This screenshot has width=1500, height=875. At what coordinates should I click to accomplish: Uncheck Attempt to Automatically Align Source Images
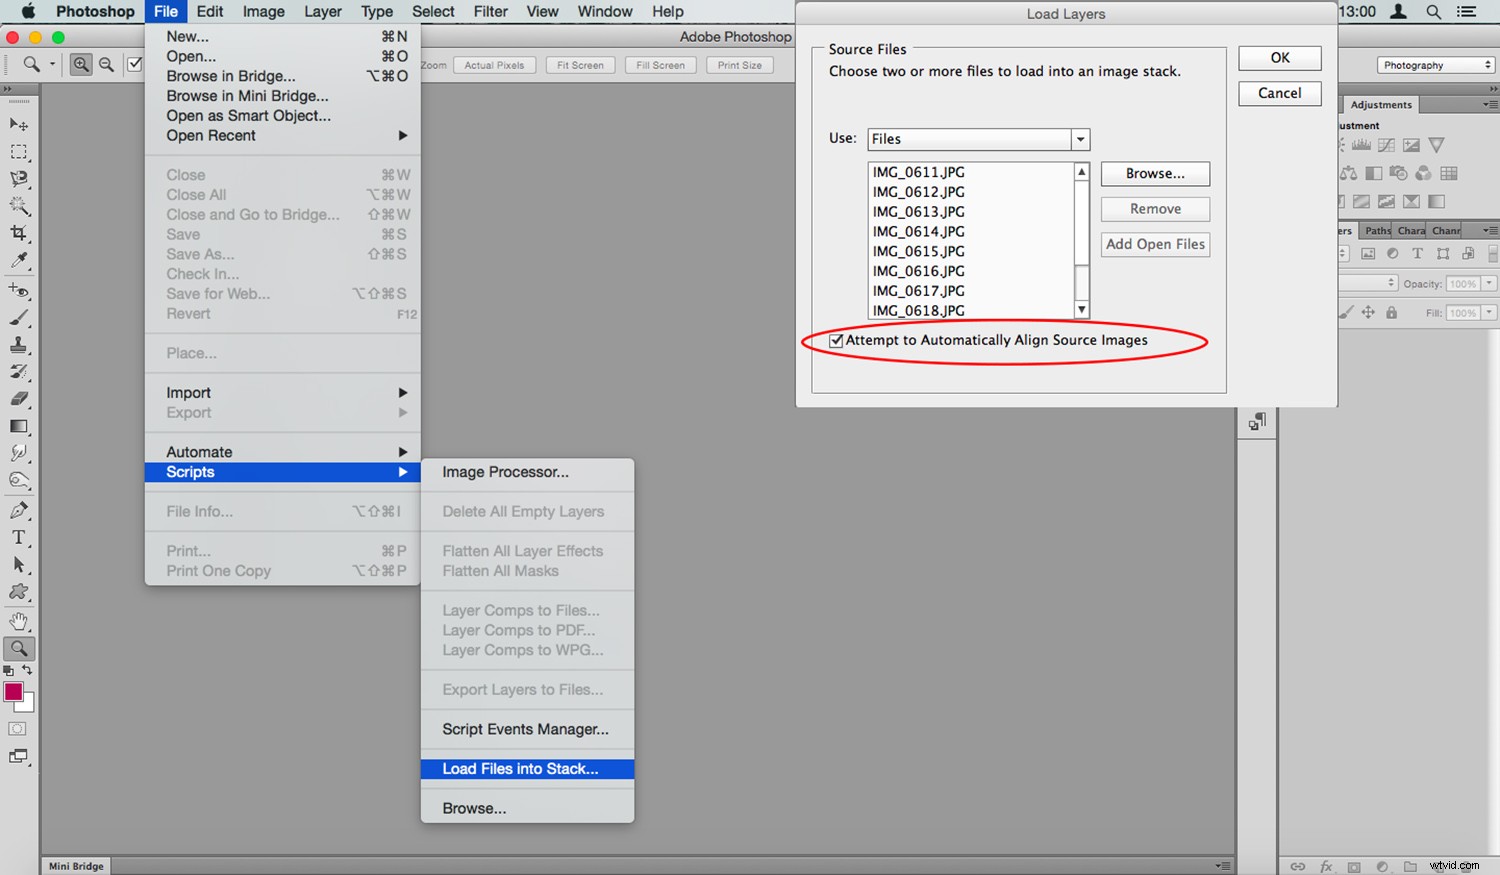837,340
